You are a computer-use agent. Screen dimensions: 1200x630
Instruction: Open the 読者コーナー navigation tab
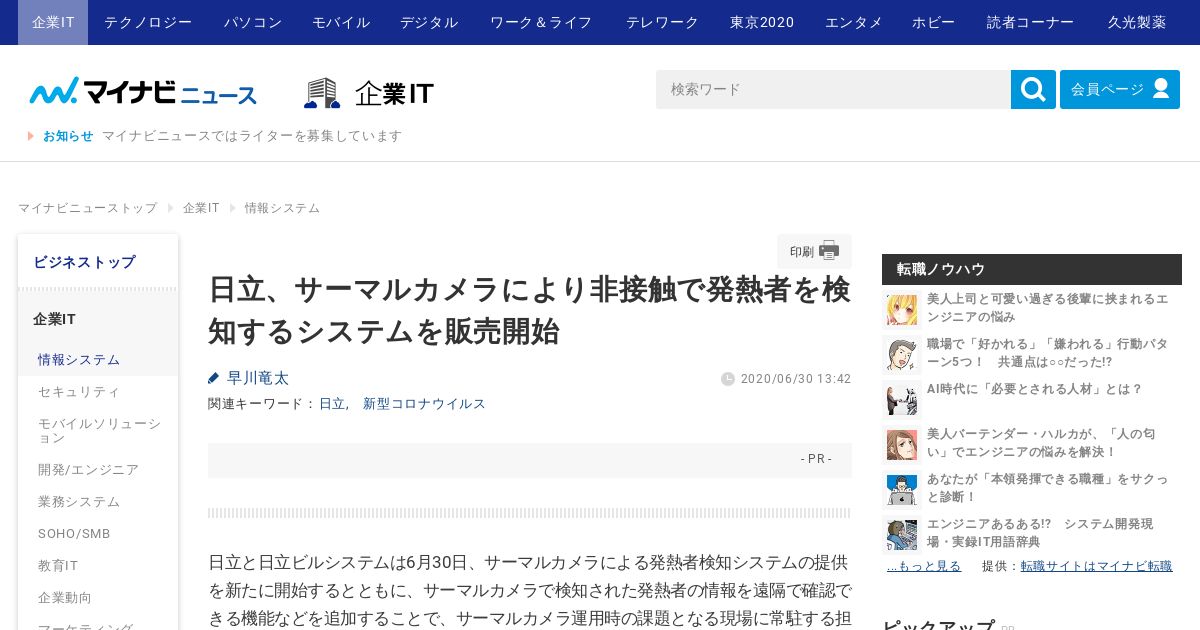point(1030,22)
